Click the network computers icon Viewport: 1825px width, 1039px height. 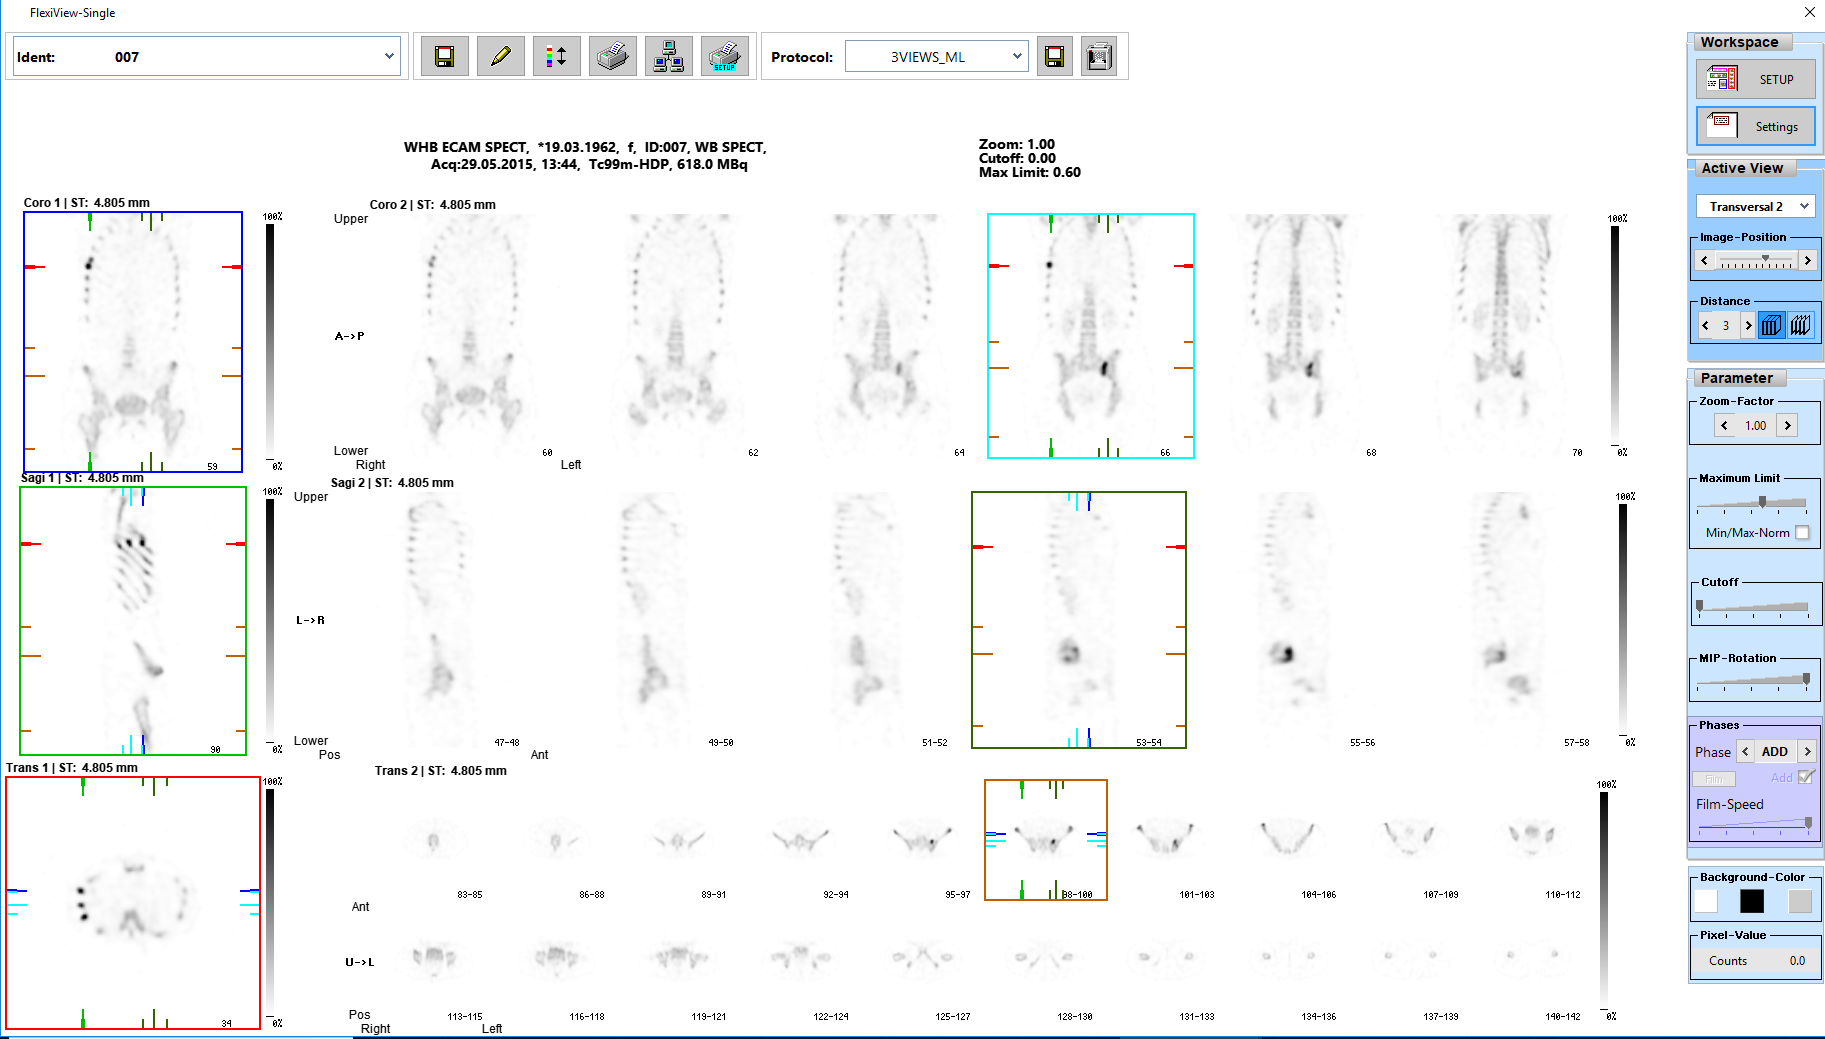[x=668, y=57]
